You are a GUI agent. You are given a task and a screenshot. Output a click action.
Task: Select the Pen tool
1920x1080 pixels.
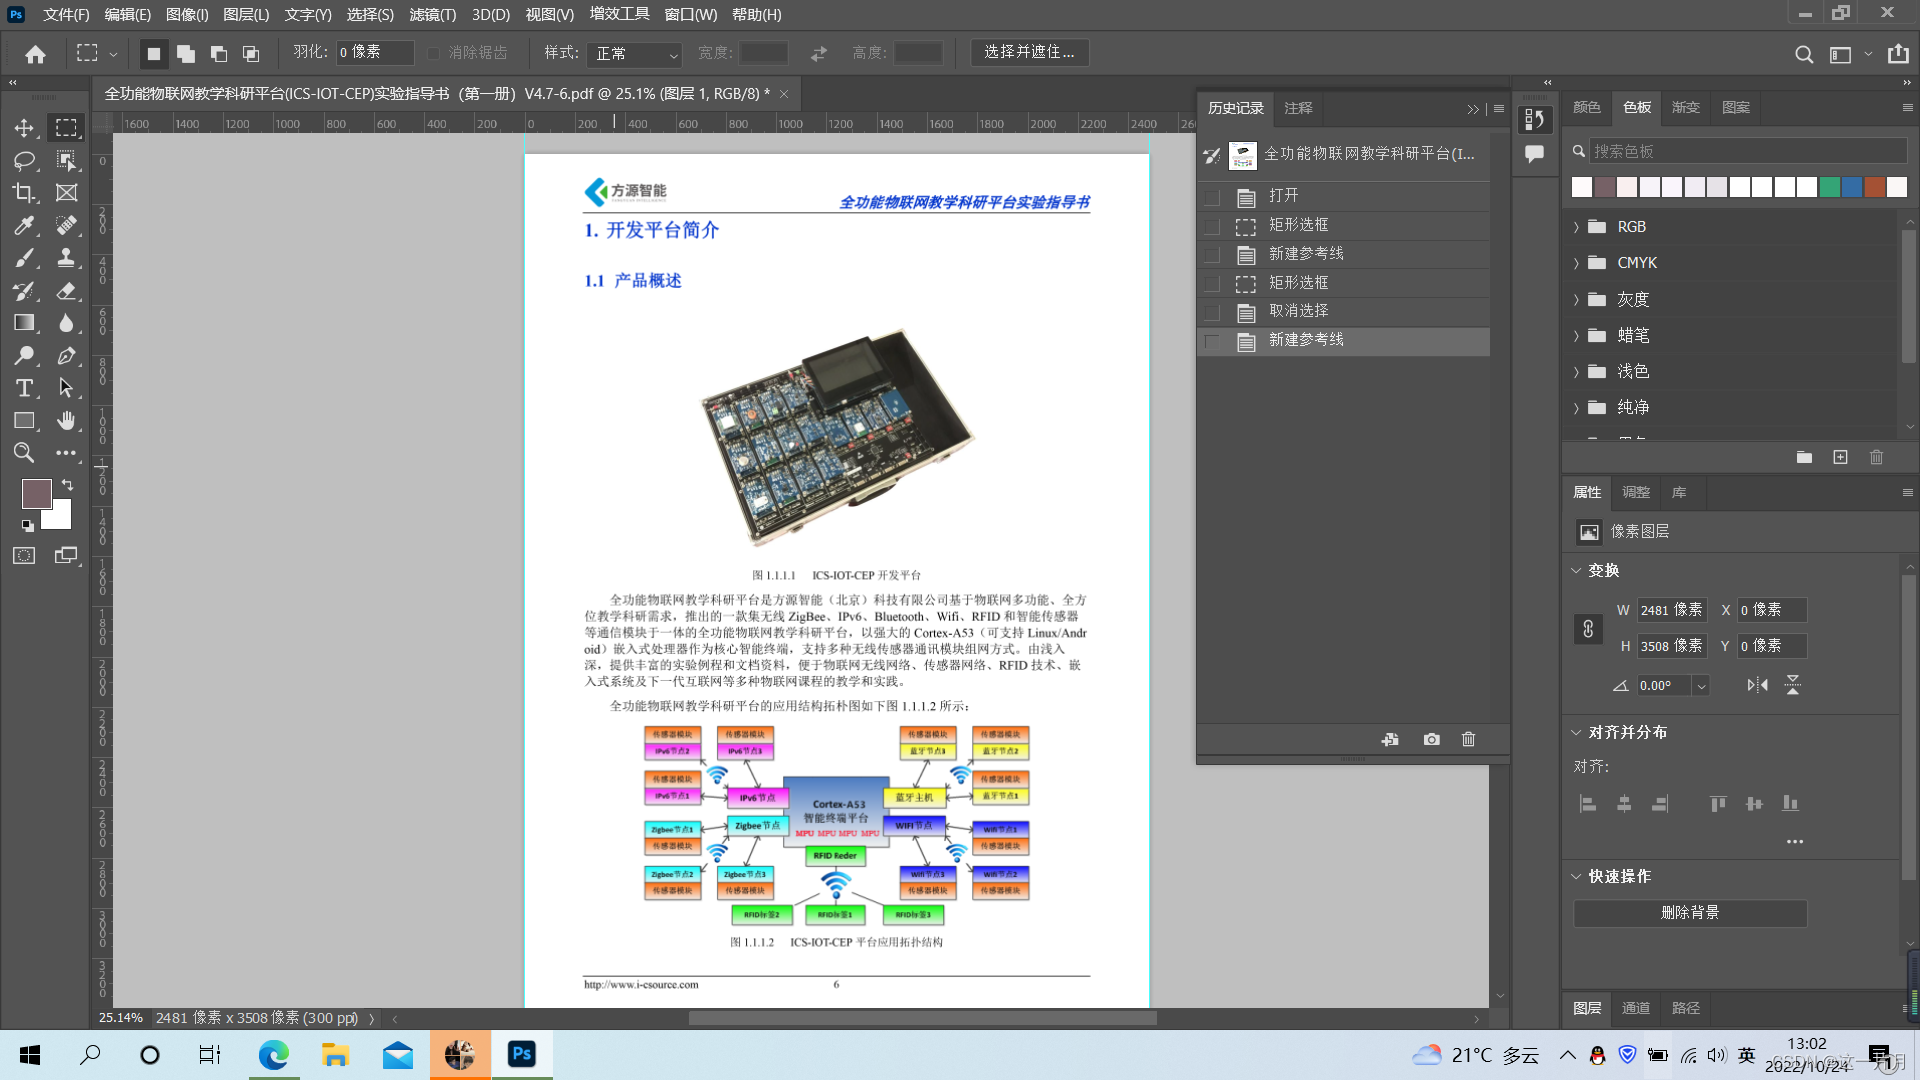(66, 356)
